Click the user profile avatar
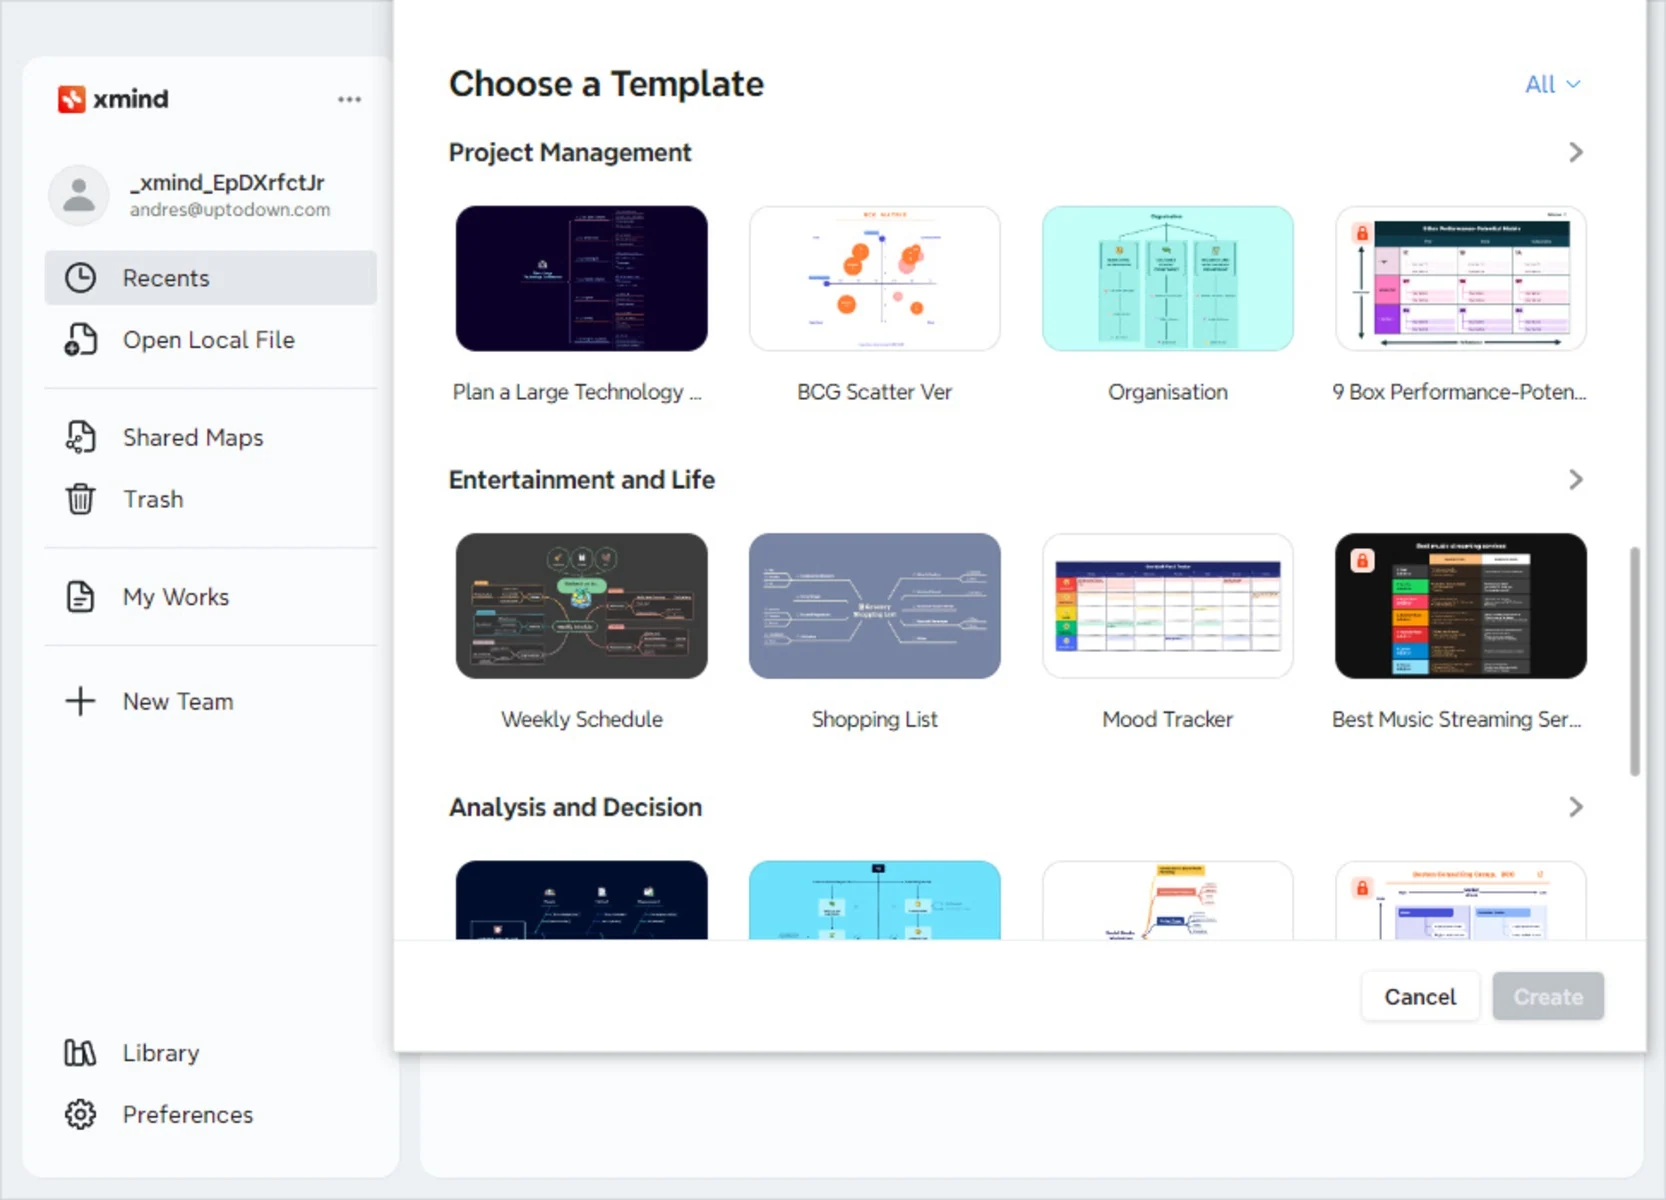The width and height of the screenshot is (1666, 1200). [x=79, y=195]
